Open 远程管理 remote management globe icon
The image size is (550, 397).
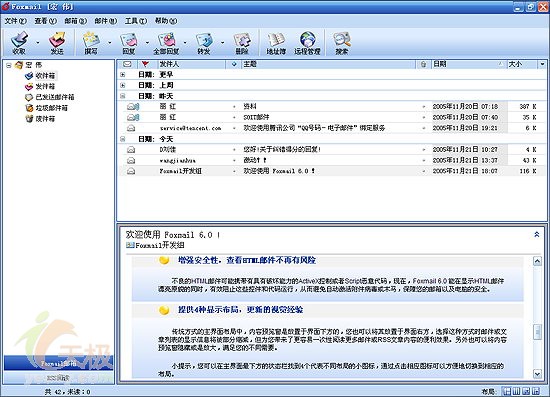click(x=307, y=43)
